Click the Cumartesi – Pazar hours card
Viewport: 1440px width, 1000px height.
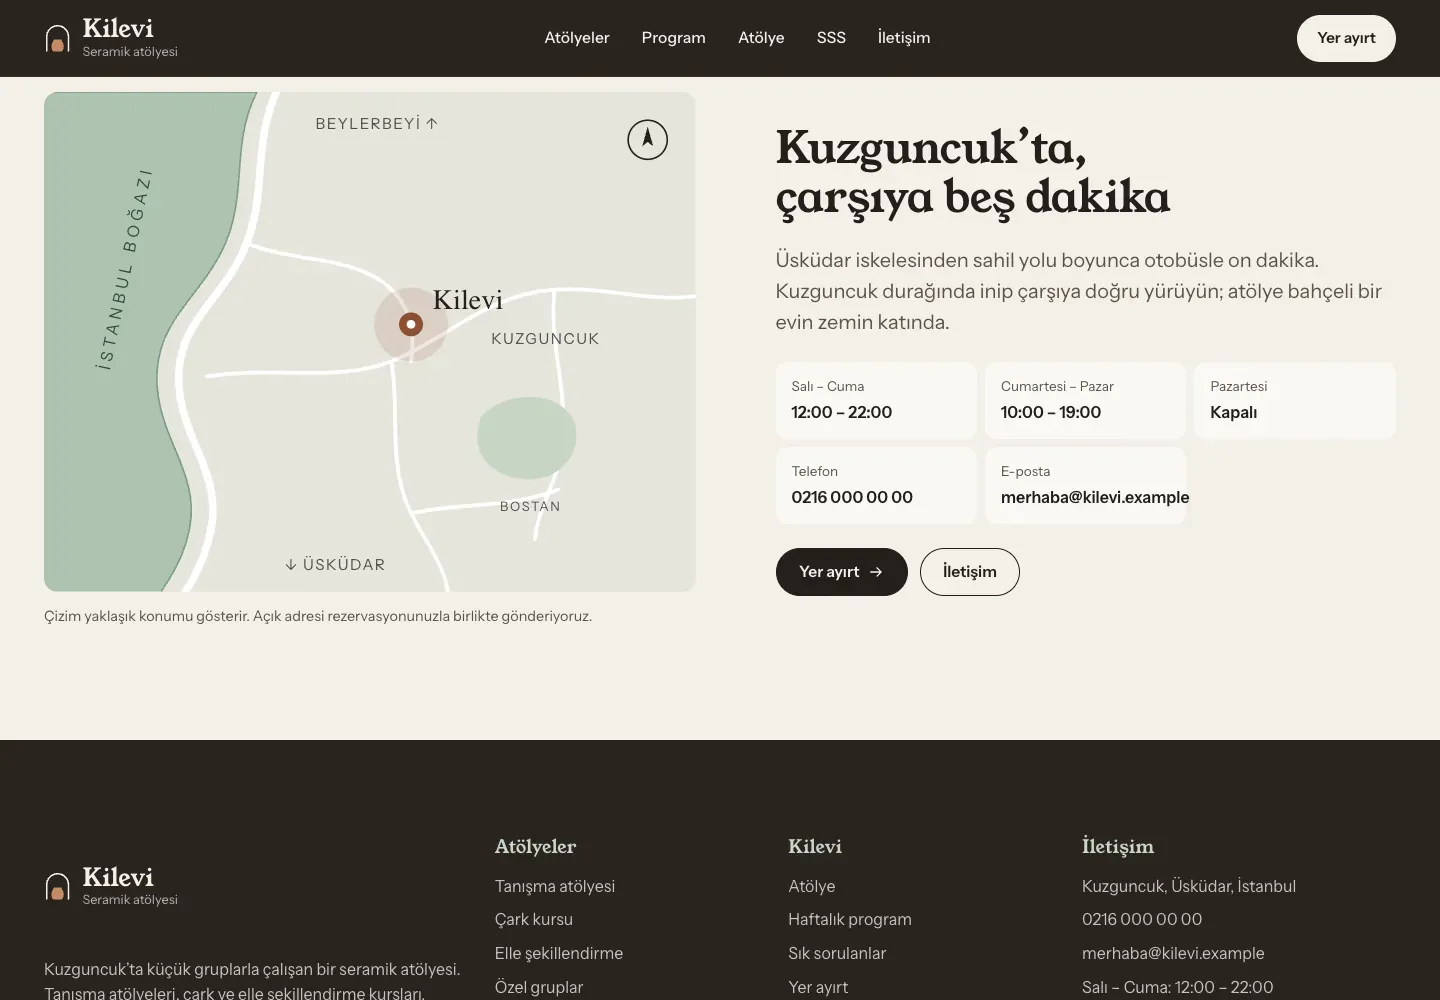(1085, 400)
